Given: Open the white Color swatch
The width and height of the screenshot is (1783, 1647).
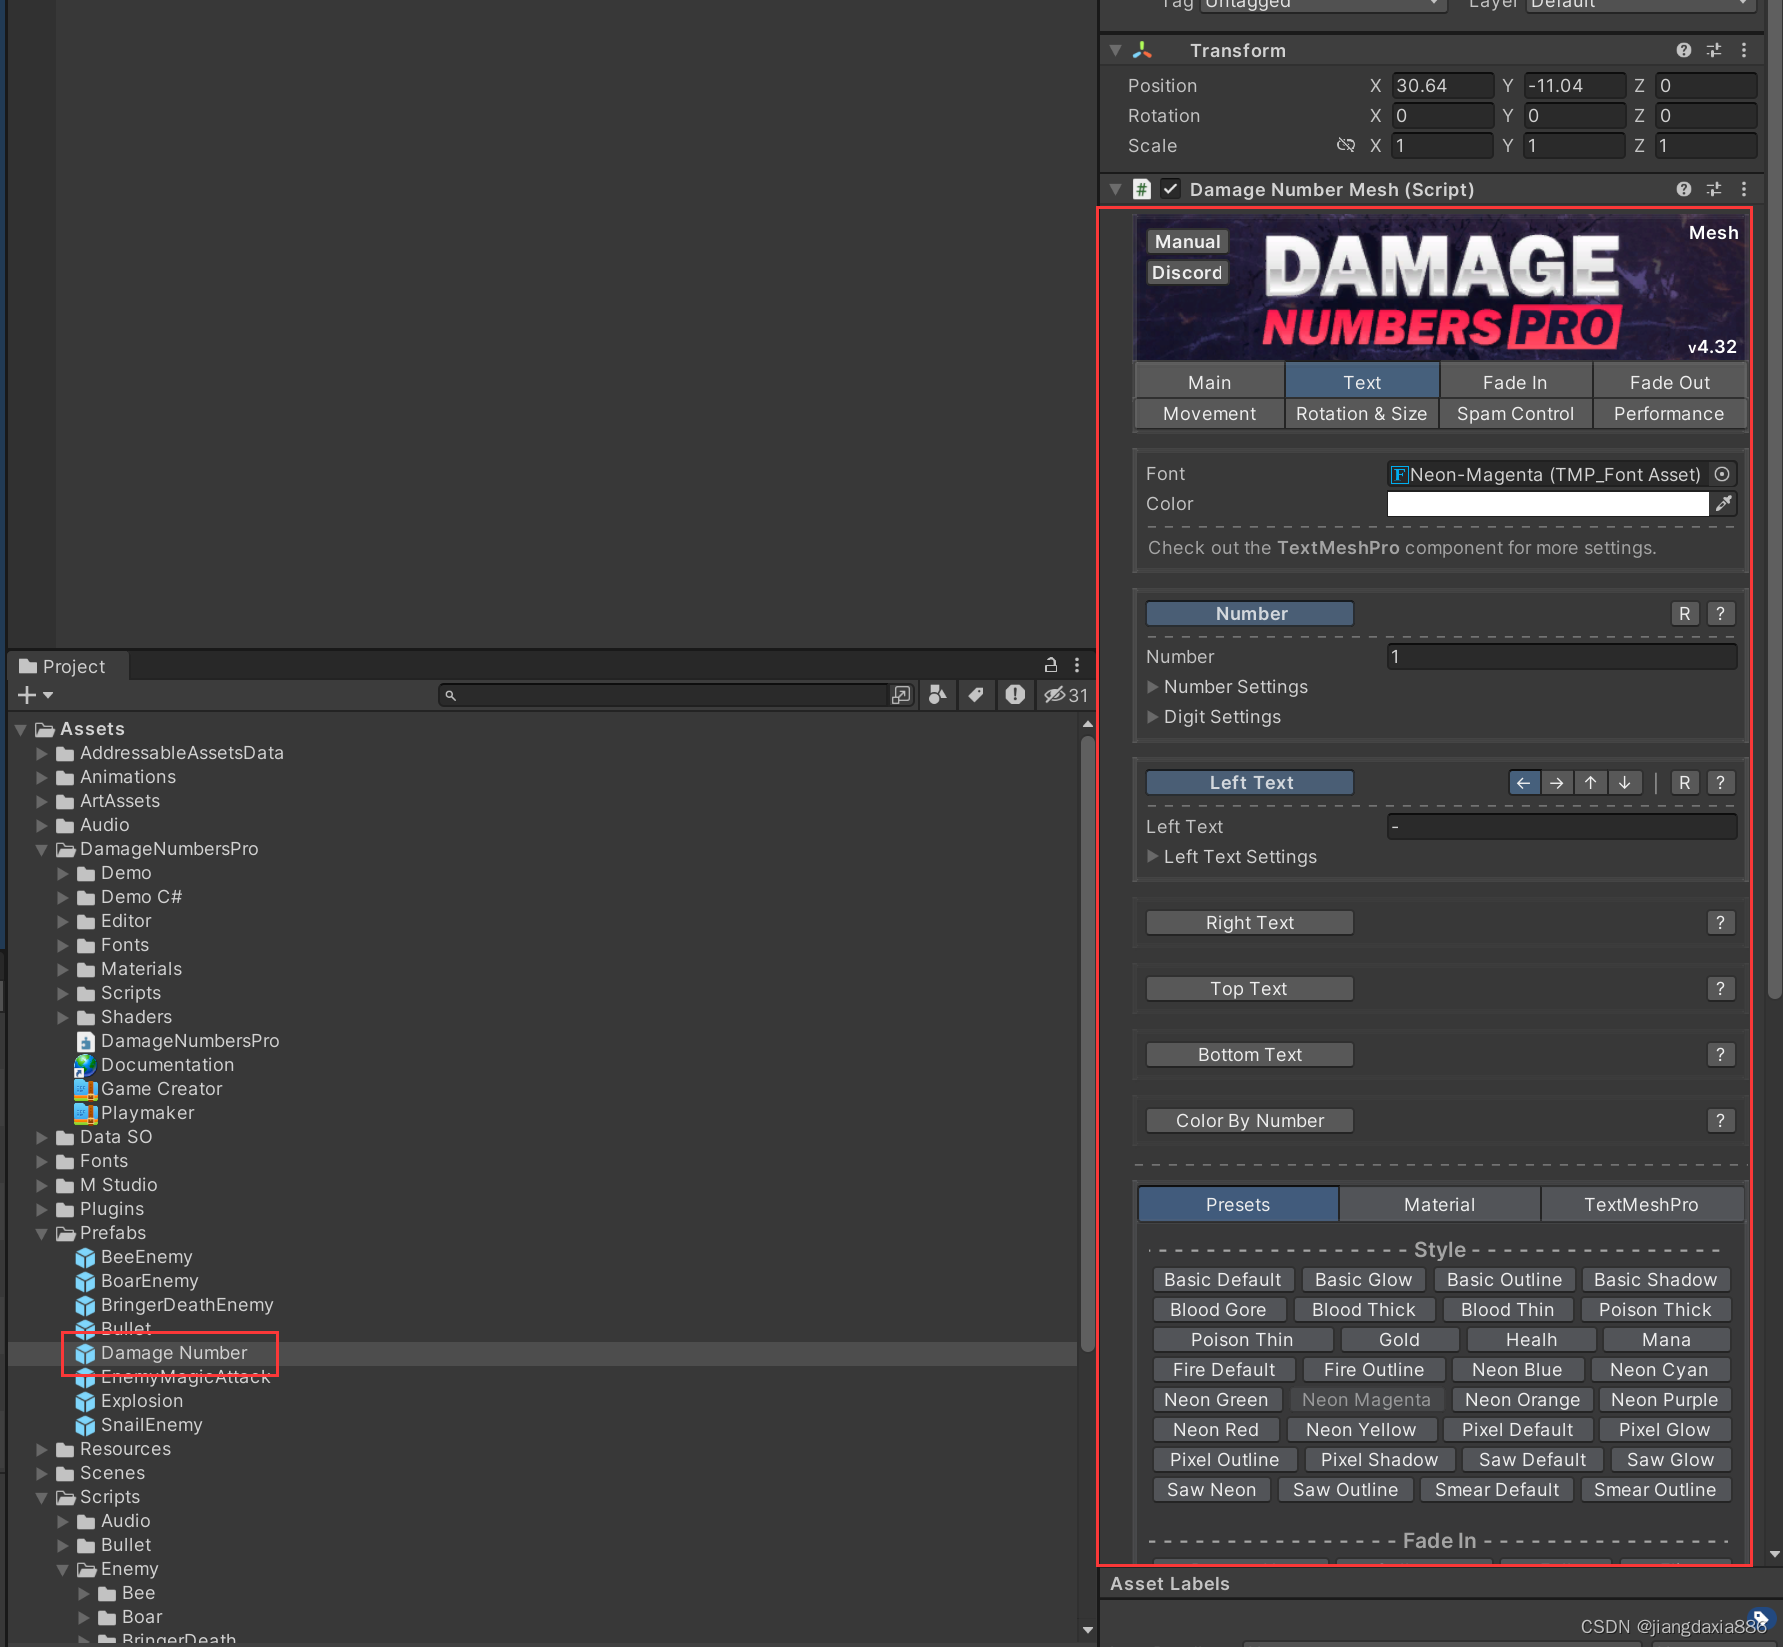Looking at the screenshot, I should [1548, 504].
